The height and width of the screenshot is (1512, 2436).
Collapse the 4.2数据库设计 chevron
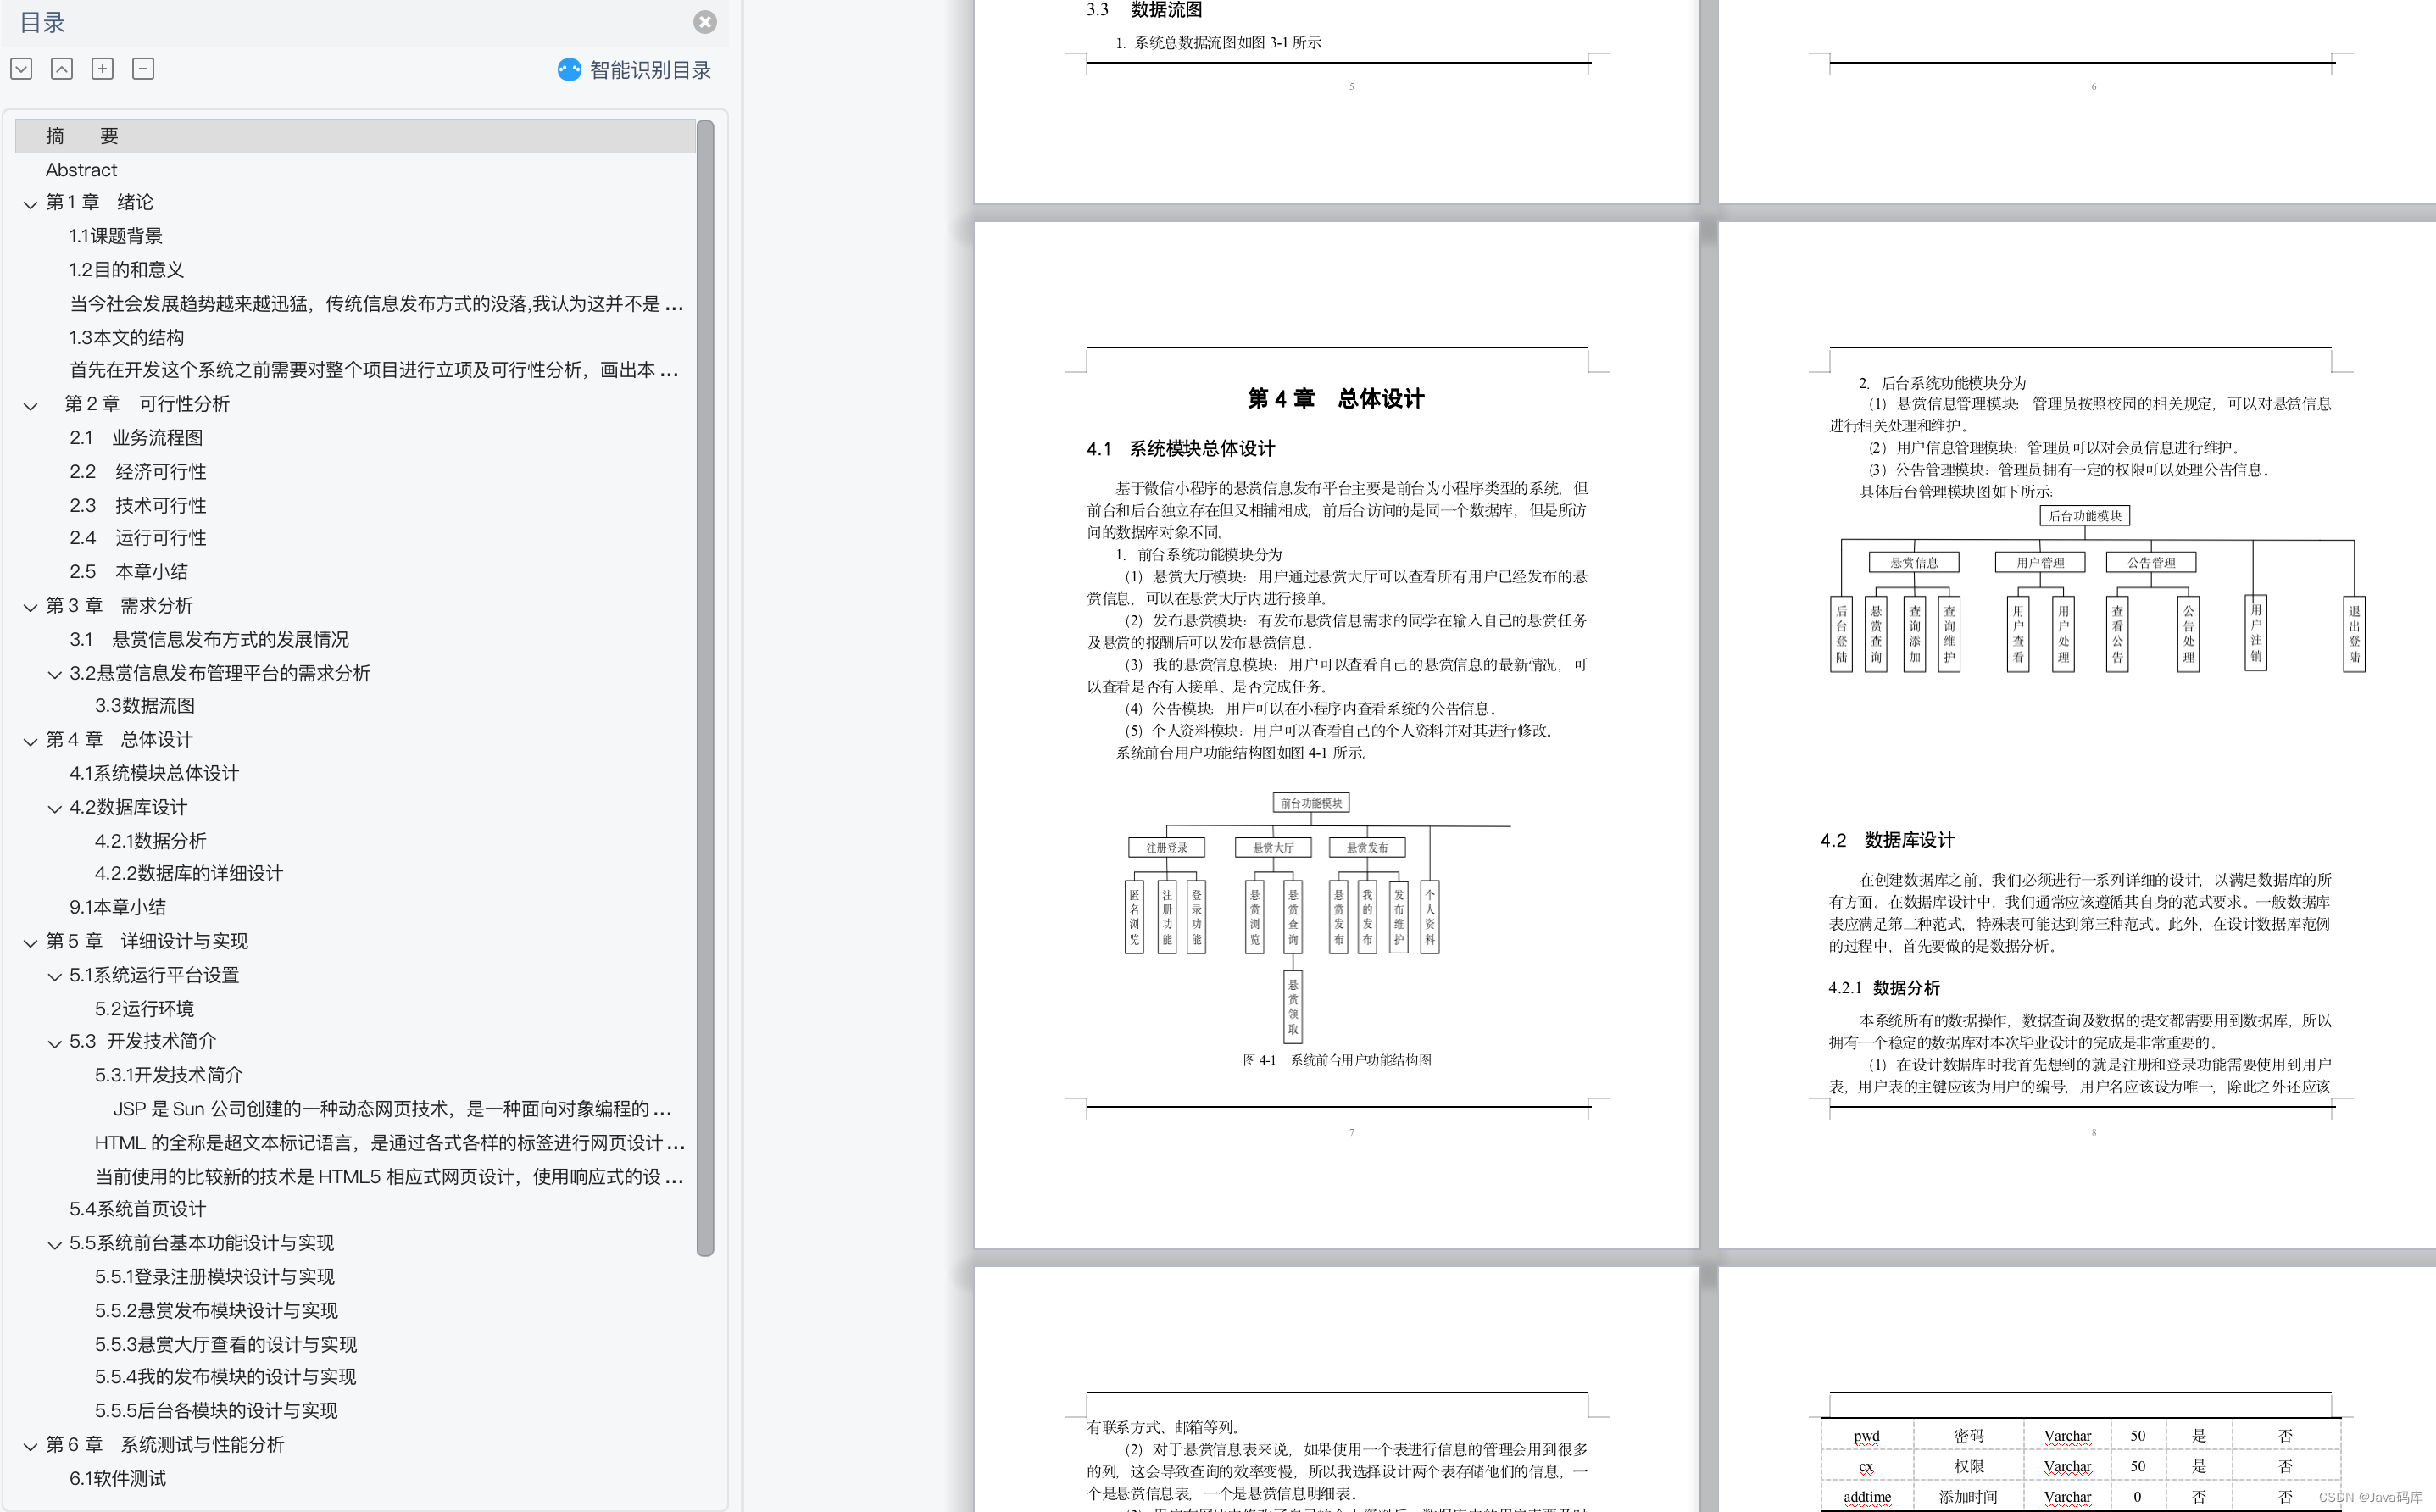pos(55,808)
